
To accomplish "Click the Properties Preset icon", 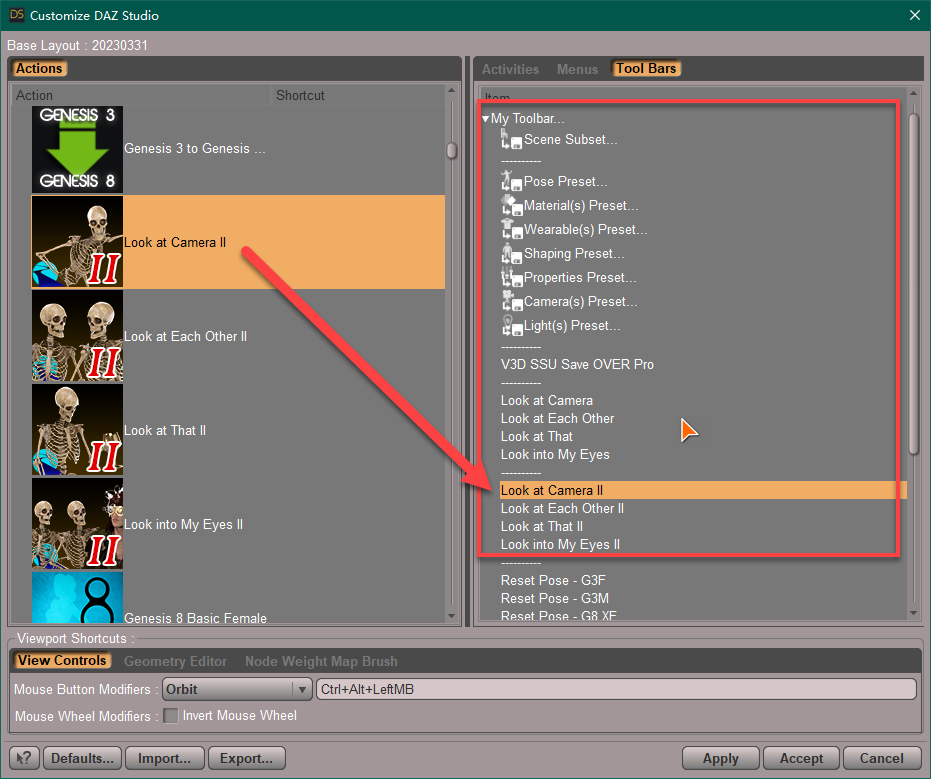I will point(511,277).
